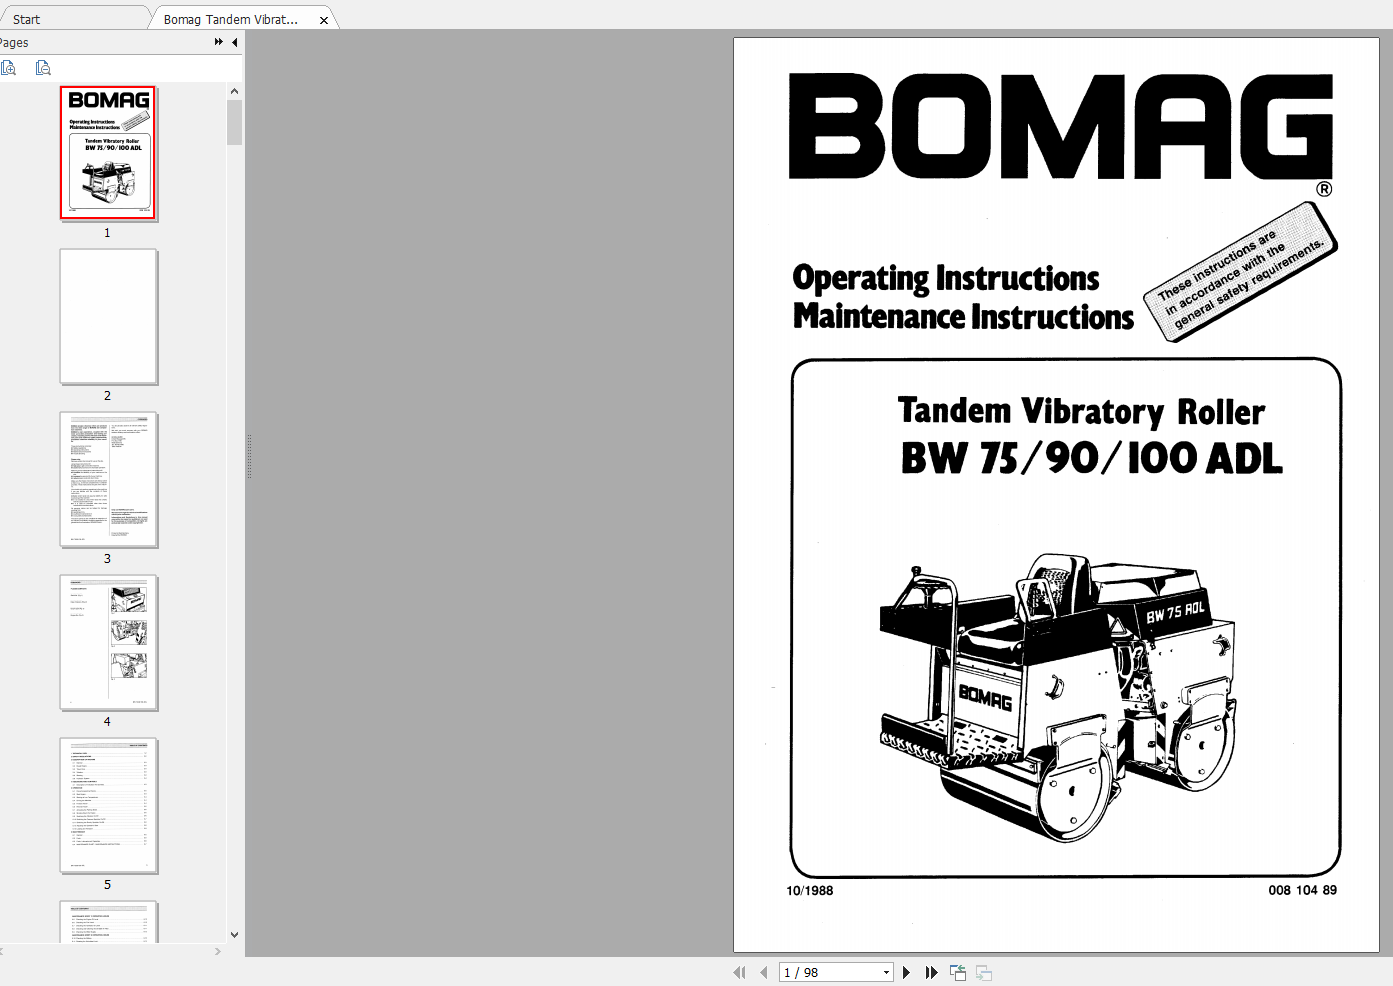The width and height of the screenshot is (1393, 986).
Task: Open page 4 thumbnail with images
Action: (x=108, y=642)
